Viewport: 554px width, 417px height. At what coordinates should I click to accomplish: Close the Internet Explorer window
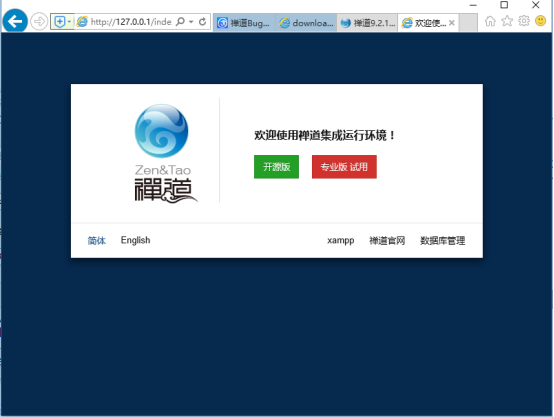(536, 5)
